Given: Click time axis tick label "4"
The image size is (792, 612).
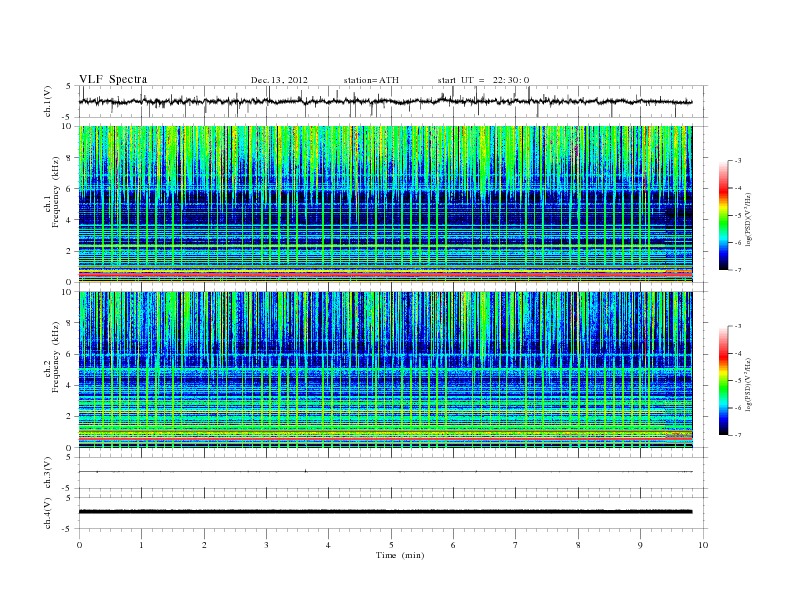Looking at the screenshot, I should tap(328, 545).
